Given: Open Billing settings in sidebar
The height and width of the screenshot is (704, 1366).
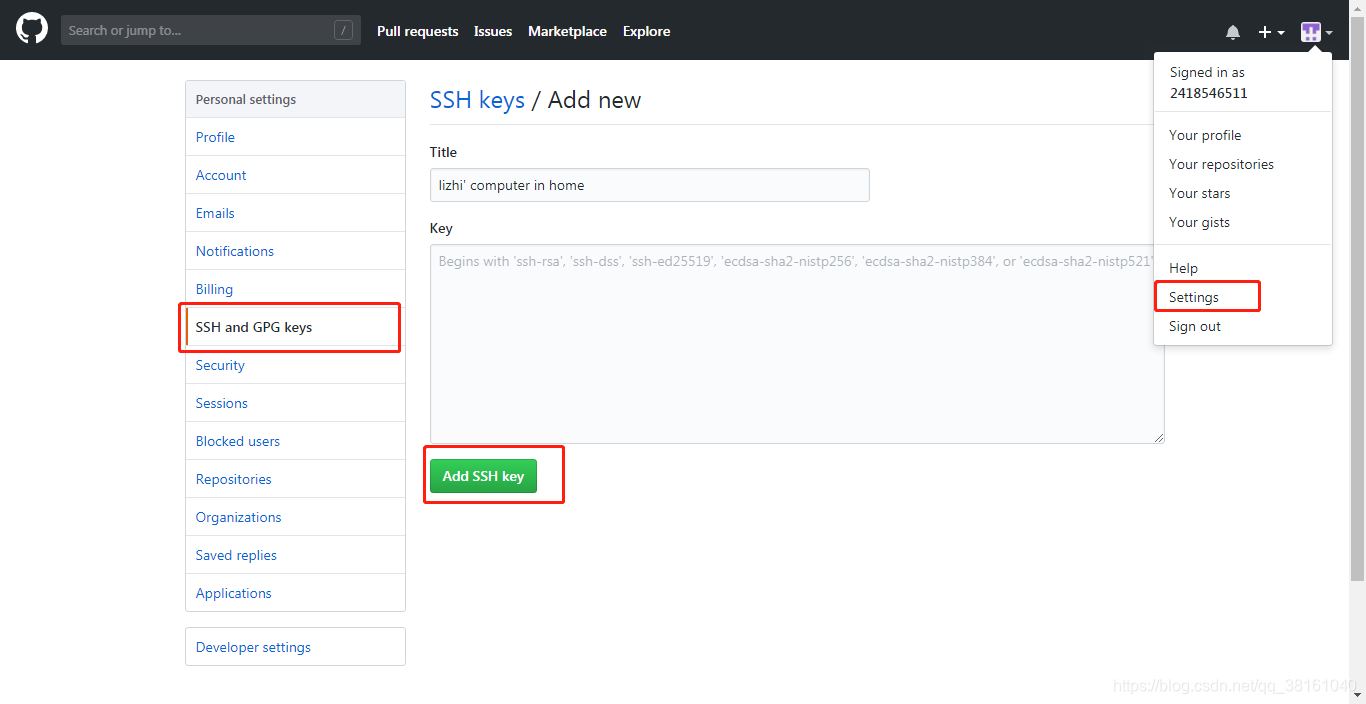Looking at the screenshot, I should pos(295,289).
